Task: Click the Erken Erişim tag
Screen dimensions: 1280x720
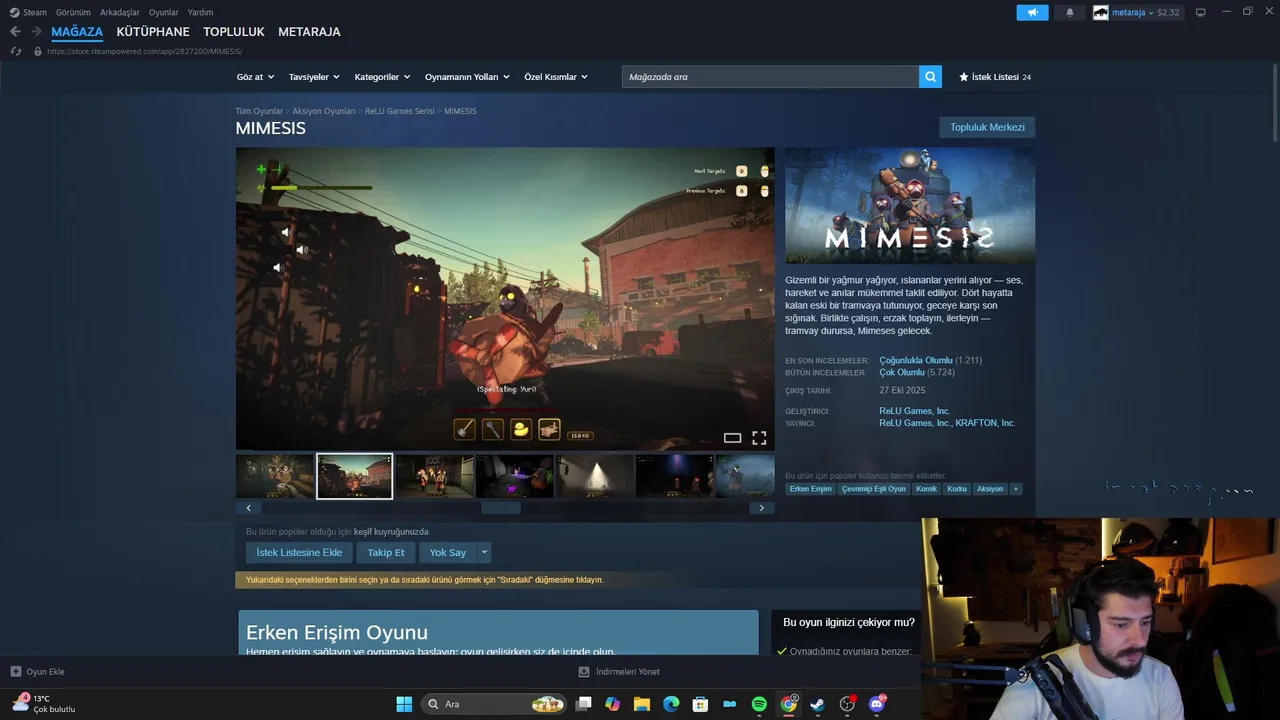Action: pos(810,489)
